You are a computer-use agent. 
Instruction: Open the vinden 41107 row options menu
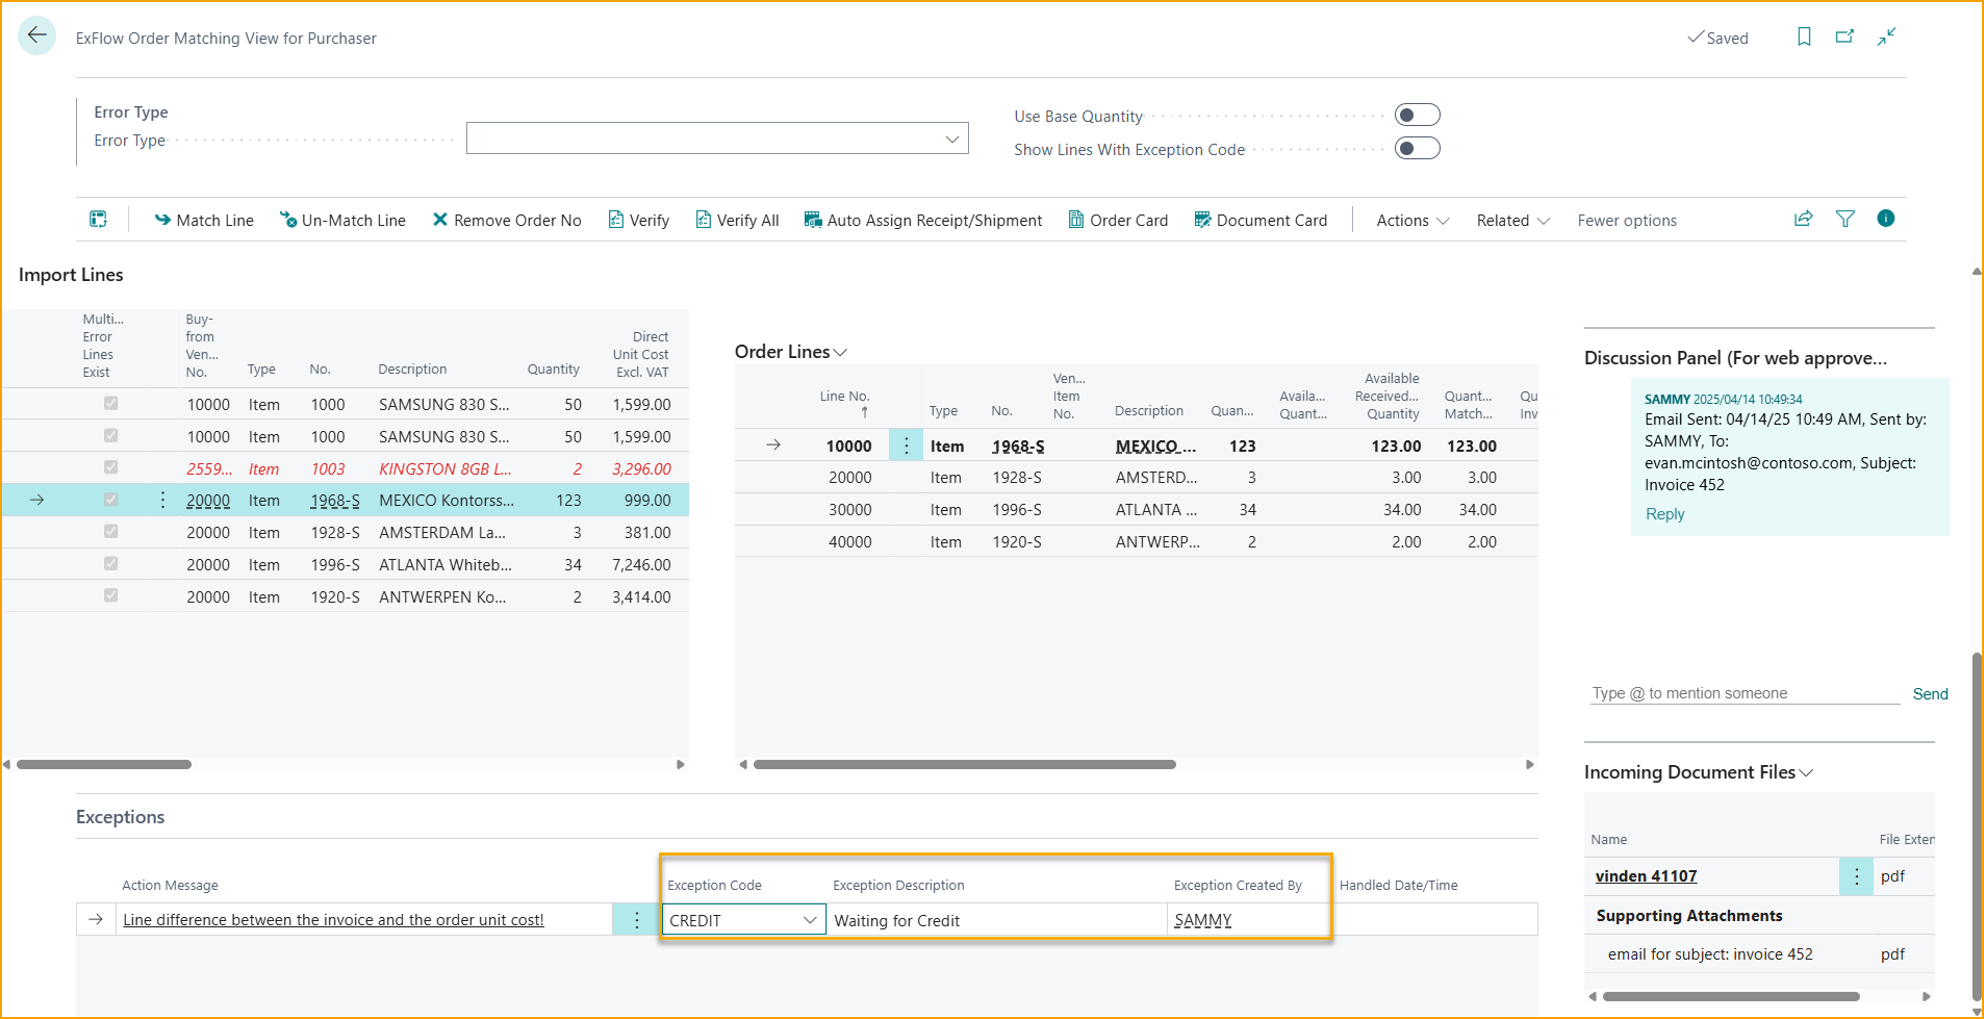[x=1857, y=876]
